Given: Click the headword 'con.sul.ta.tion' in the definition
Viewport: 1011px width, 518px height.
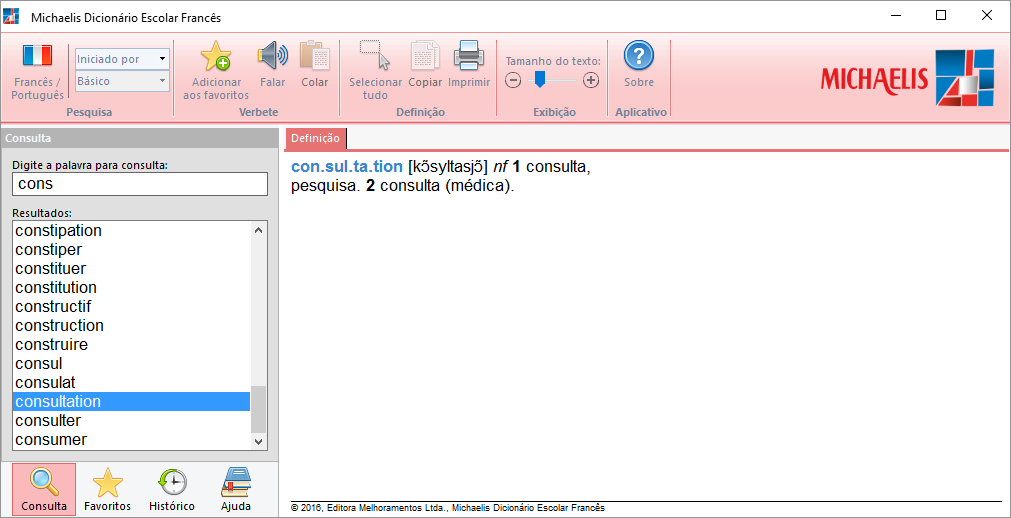Looking at the screenshot, I should coord(347,167).
